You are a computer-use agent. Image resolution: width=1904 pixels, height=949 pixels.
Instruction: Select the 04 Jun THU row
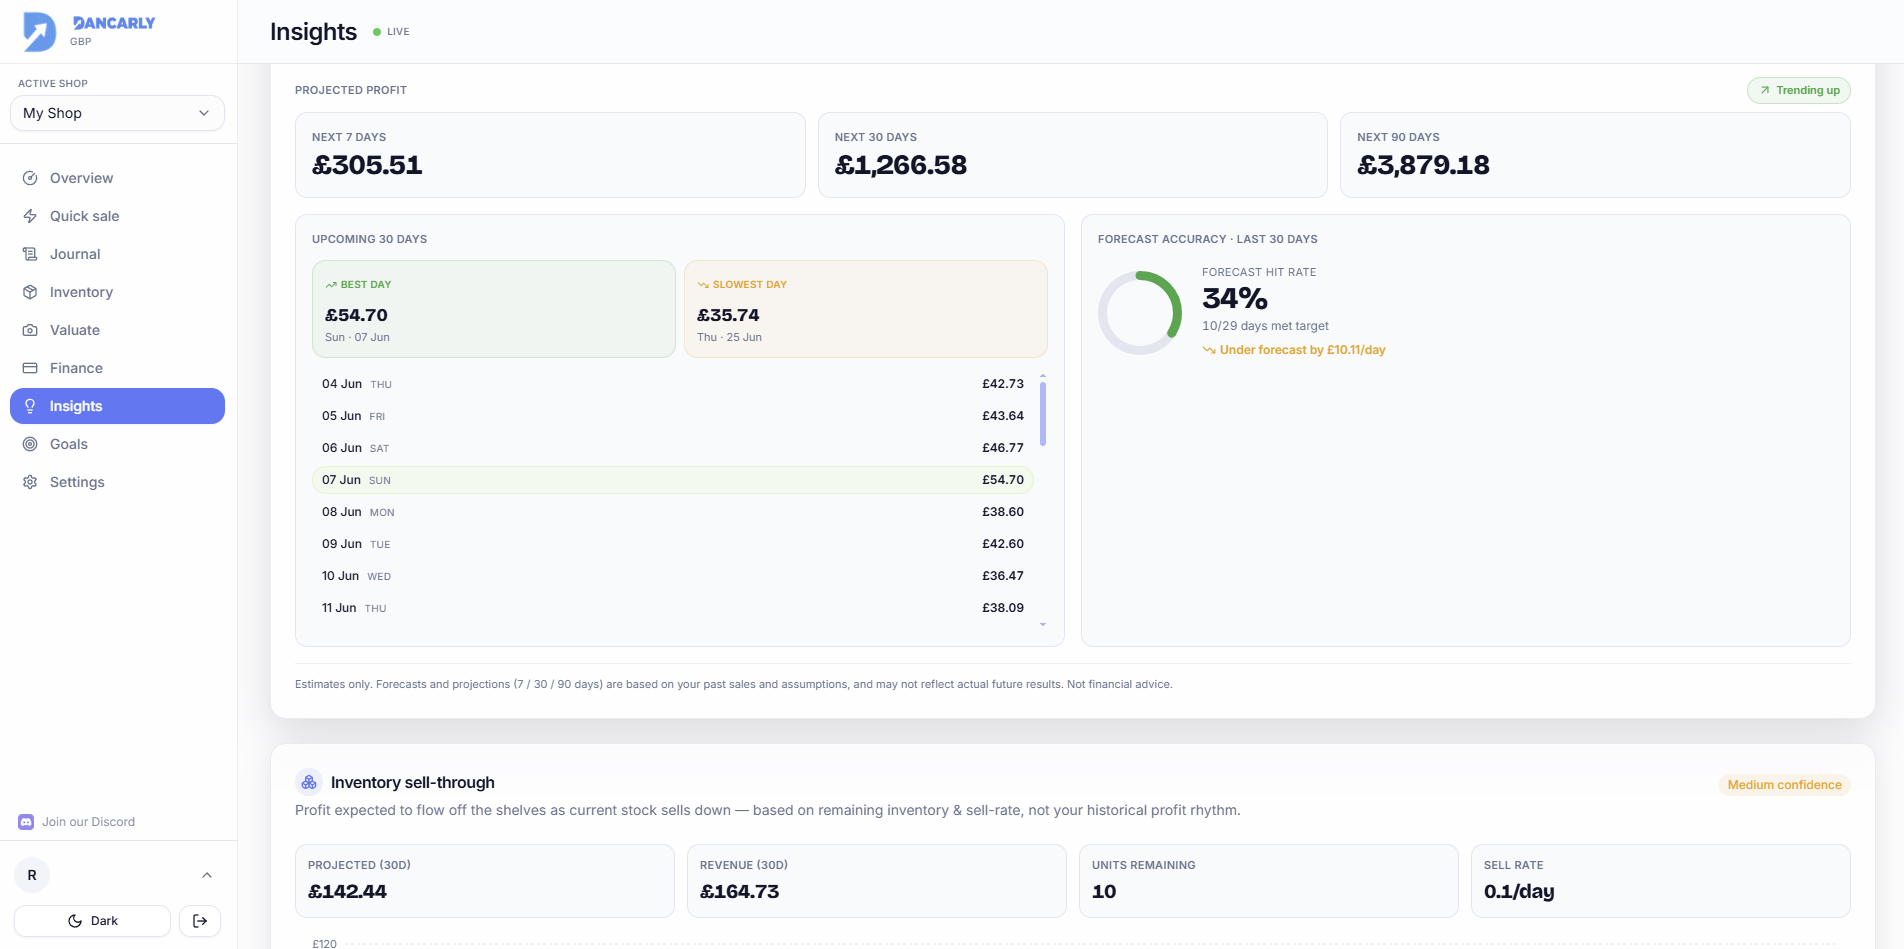coord(673,384)
